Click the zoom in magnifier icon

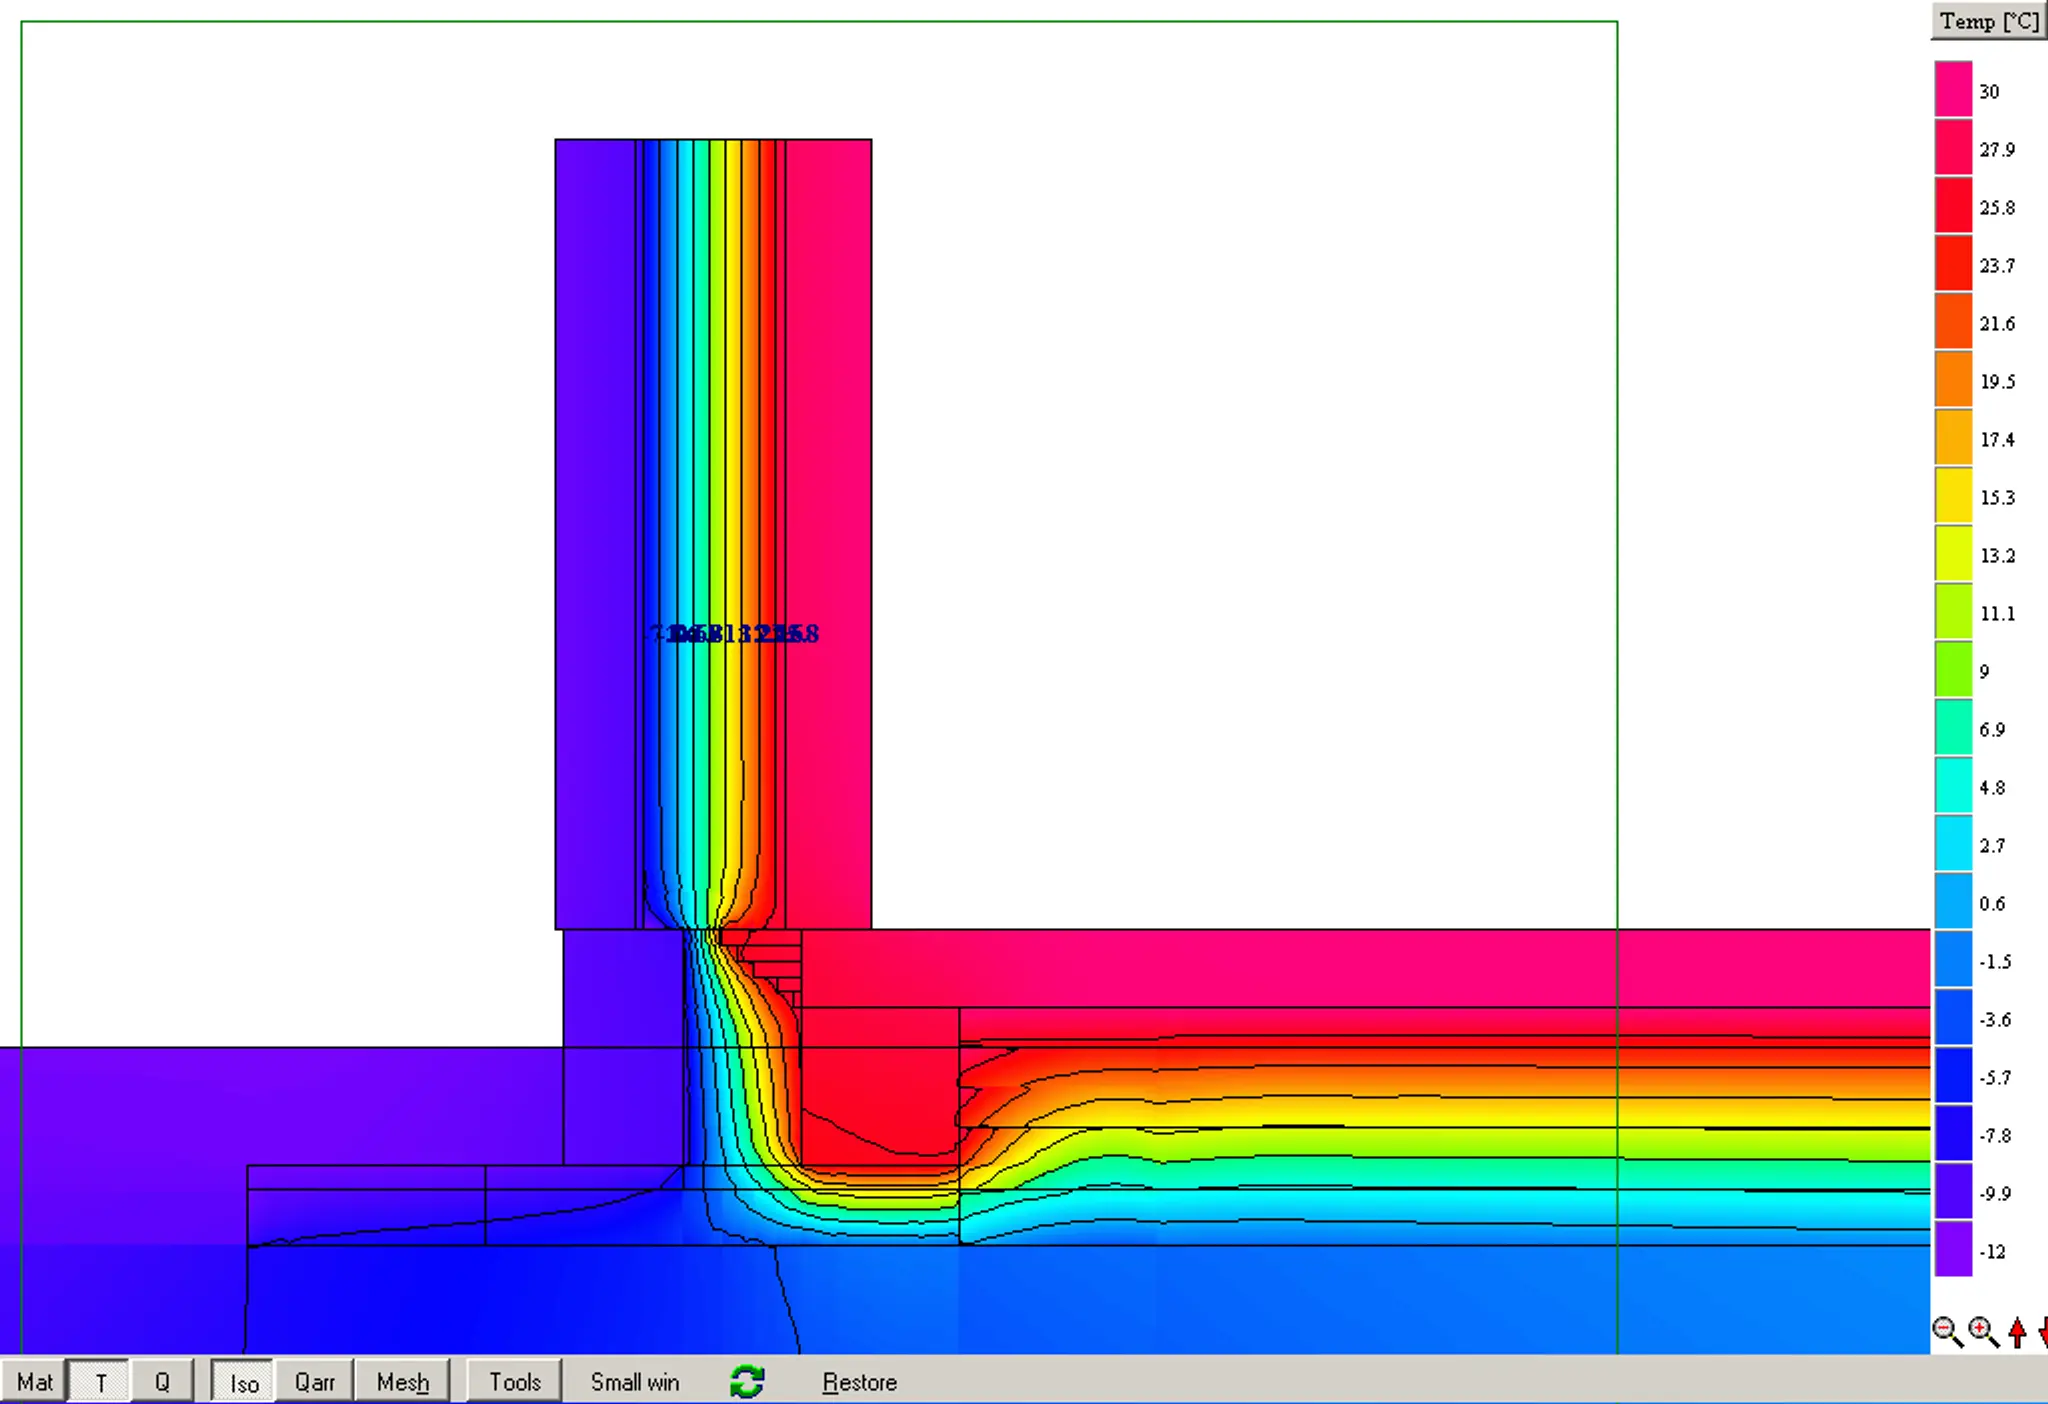pyautogui.click(x=1982, y=1331)
